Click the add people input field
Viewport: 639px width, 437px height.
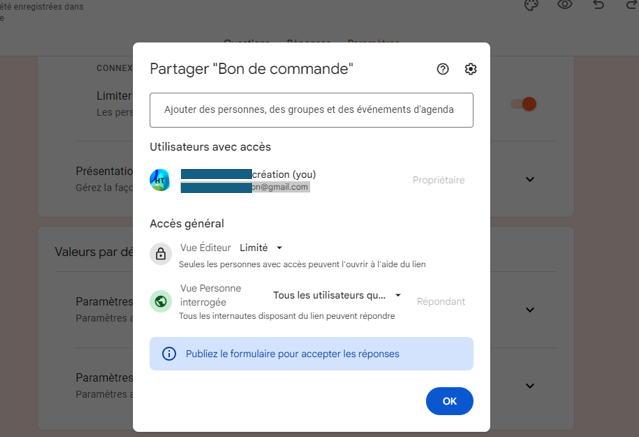coord(311,111)
